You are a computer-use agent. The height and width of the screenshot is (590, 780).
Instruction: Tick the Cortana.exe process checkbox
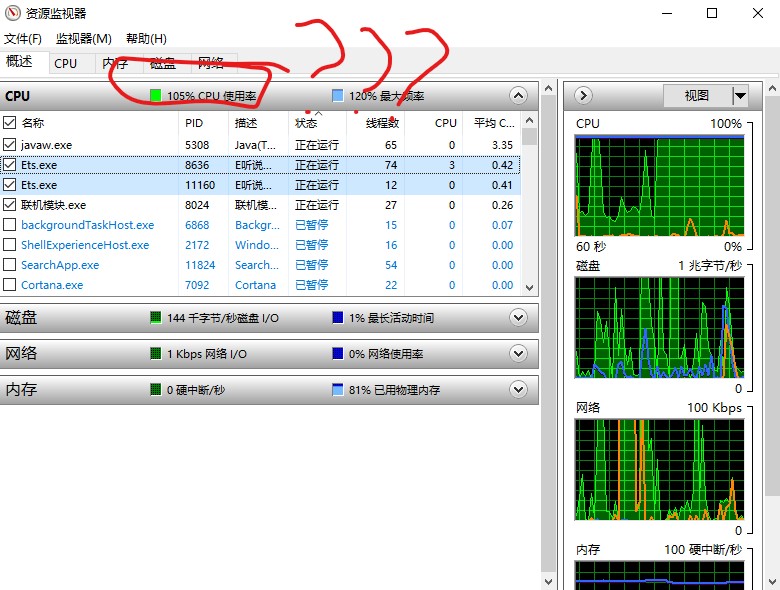point(10,285)
